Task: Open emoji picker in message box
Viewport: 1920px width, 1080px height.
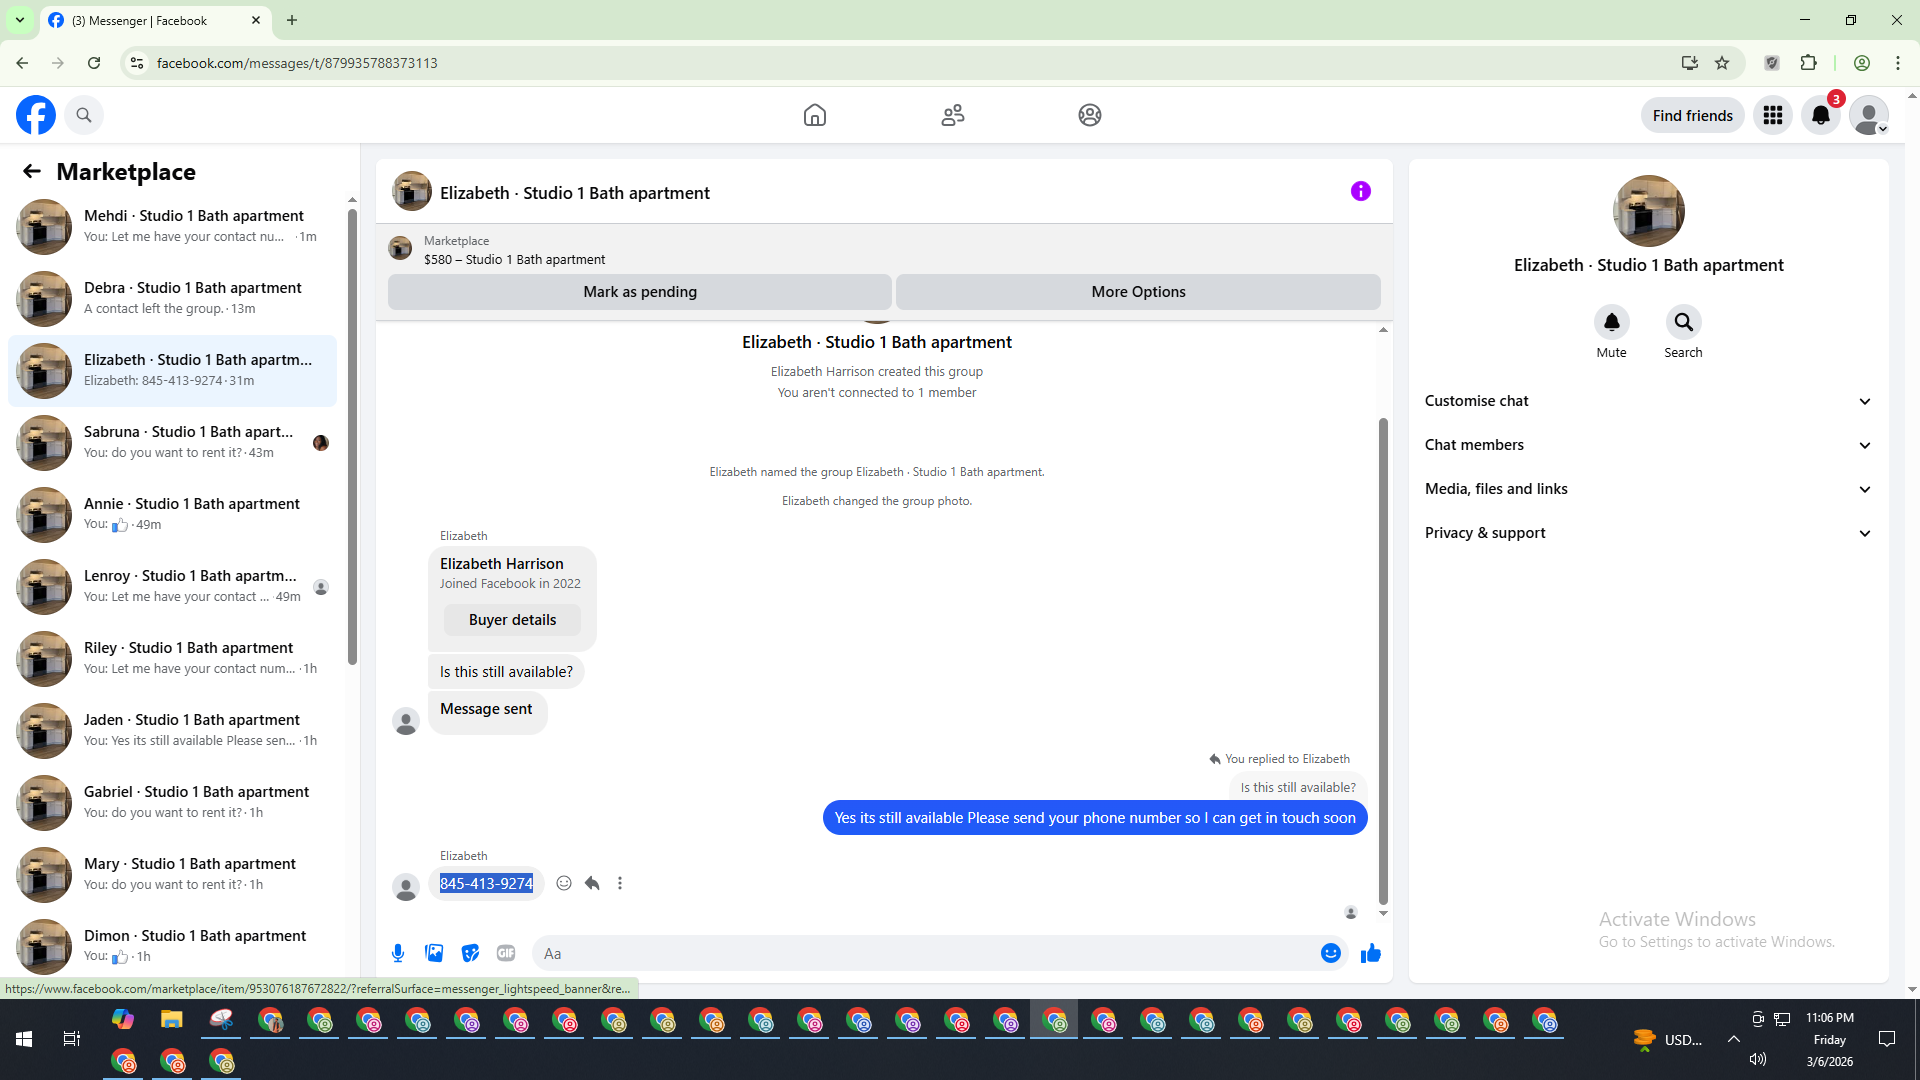Action: point(1330,953)
